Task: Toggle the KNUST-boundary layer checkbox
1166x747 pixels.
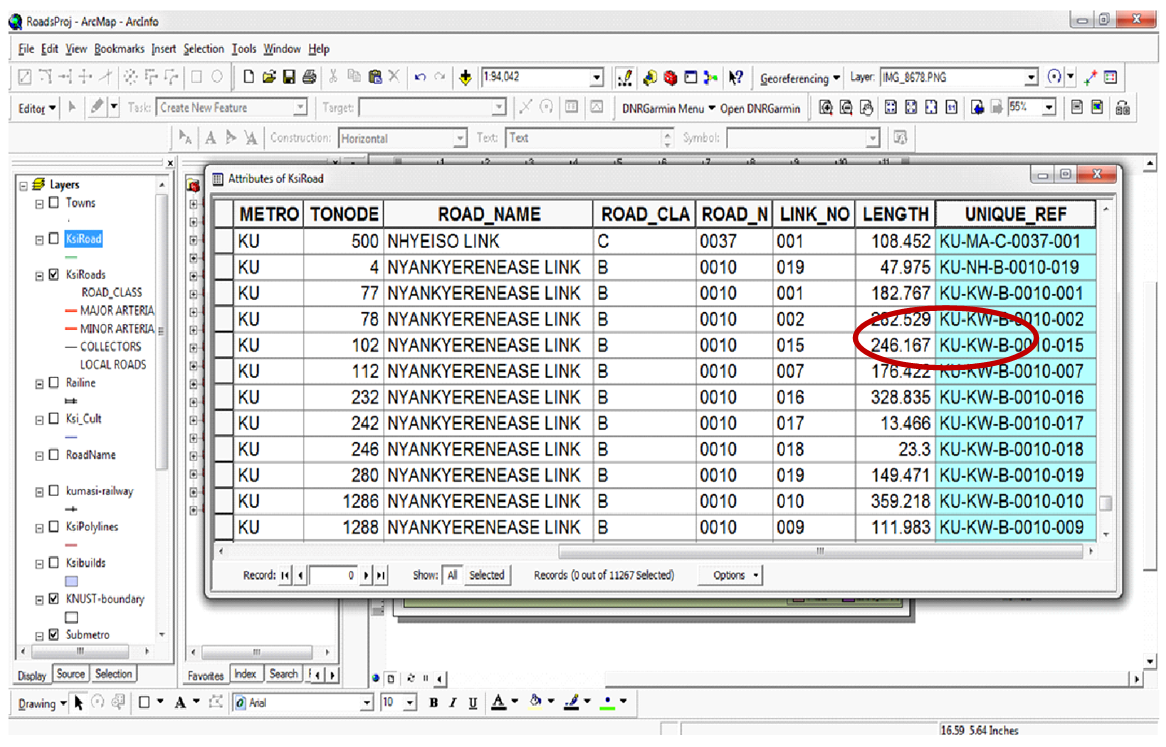Action: pyautogui.click(x=54, y=600)
